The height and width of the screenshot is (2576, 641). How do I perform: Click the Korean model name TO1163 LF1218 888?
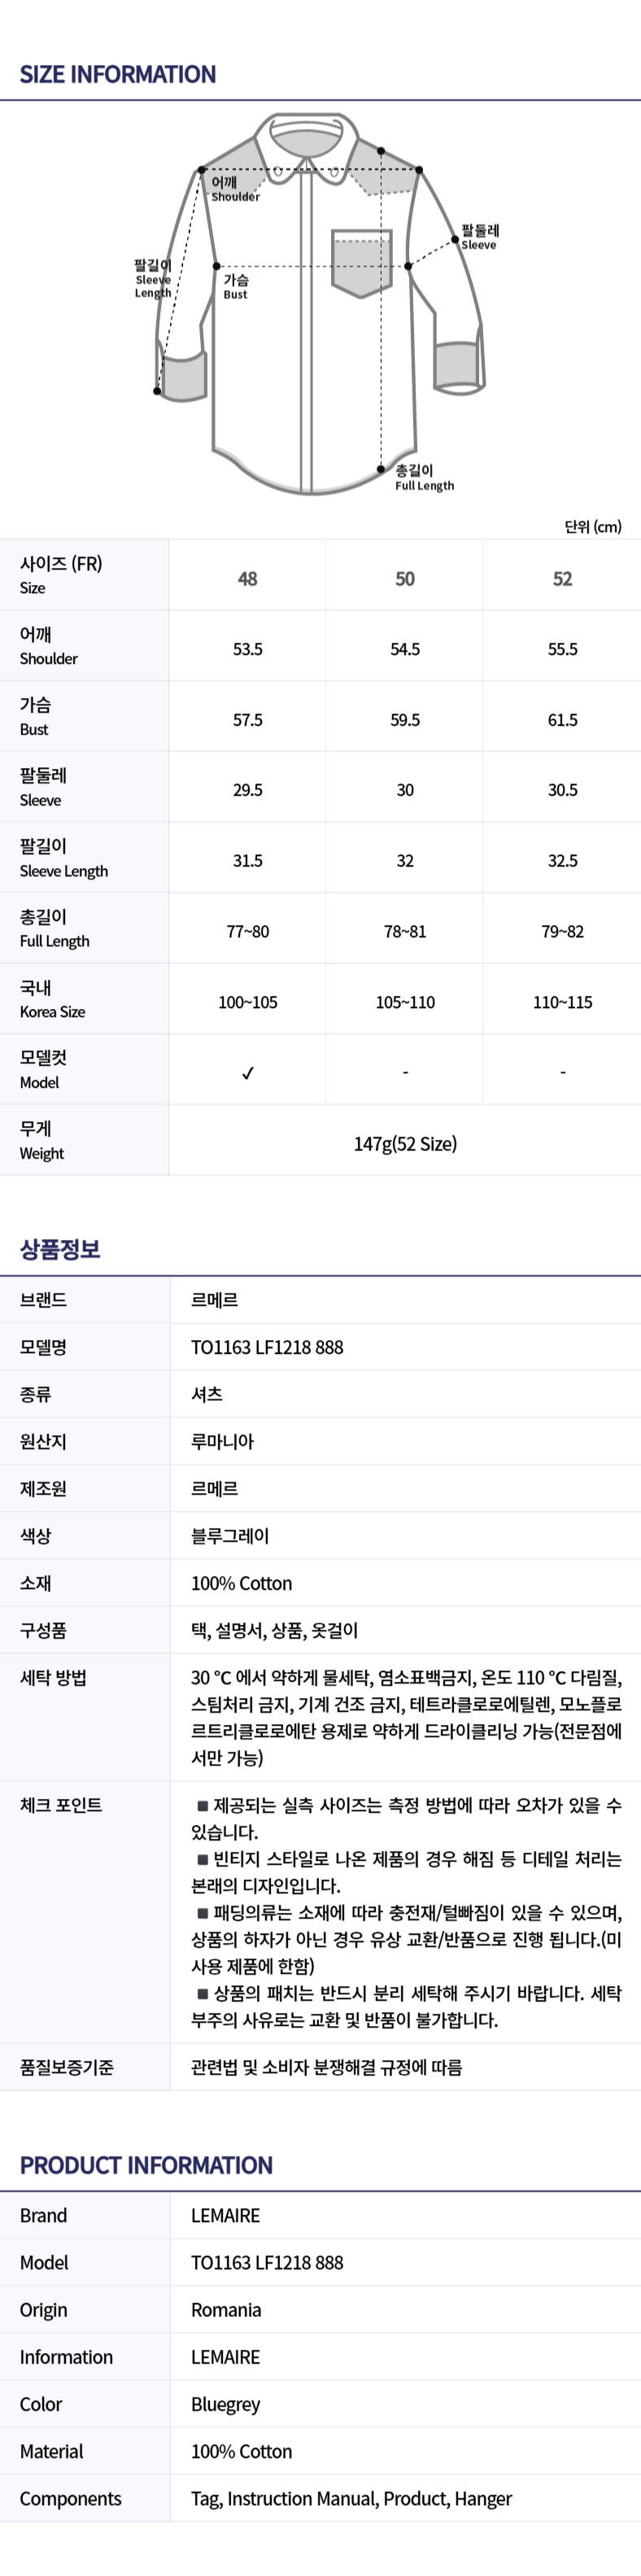pyautogui.click(x=267, y=1347)
